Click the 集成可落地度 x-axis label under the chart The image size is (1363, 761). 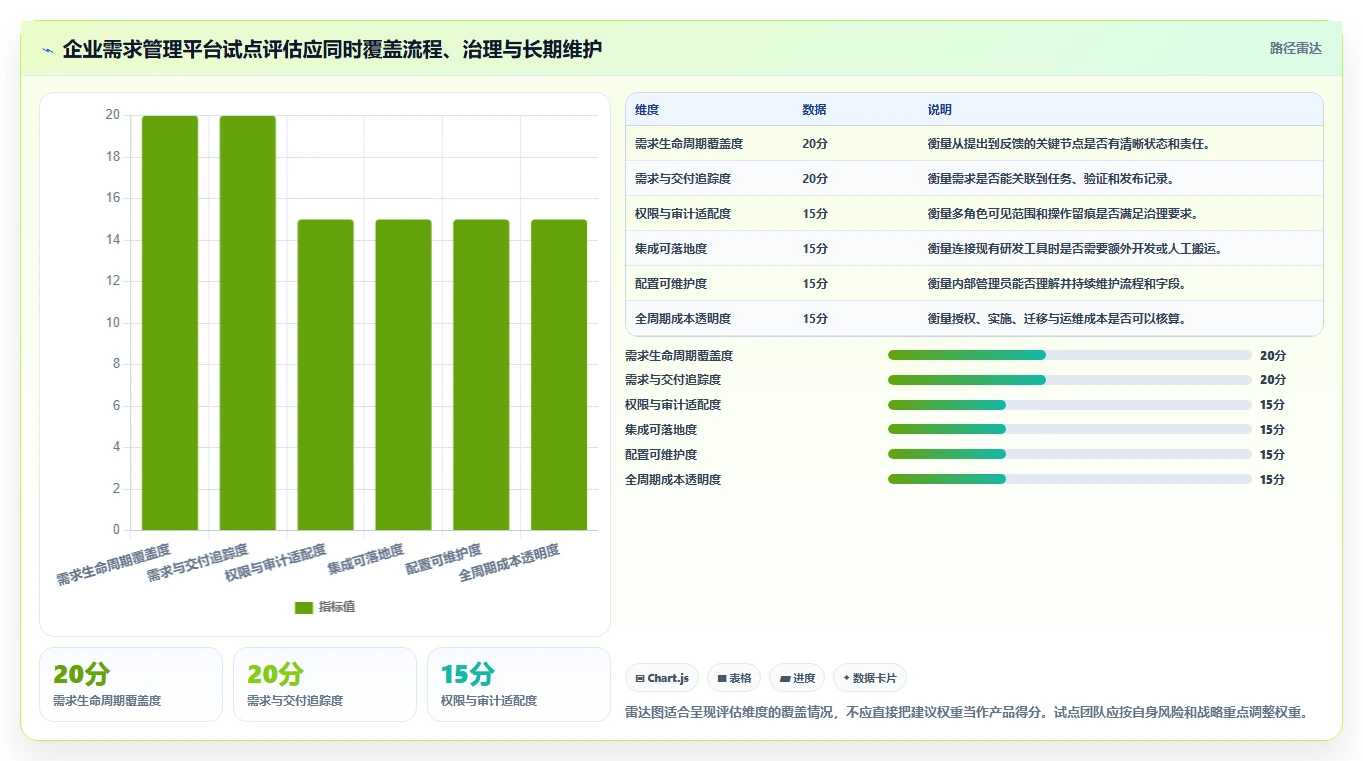(366, 558)
